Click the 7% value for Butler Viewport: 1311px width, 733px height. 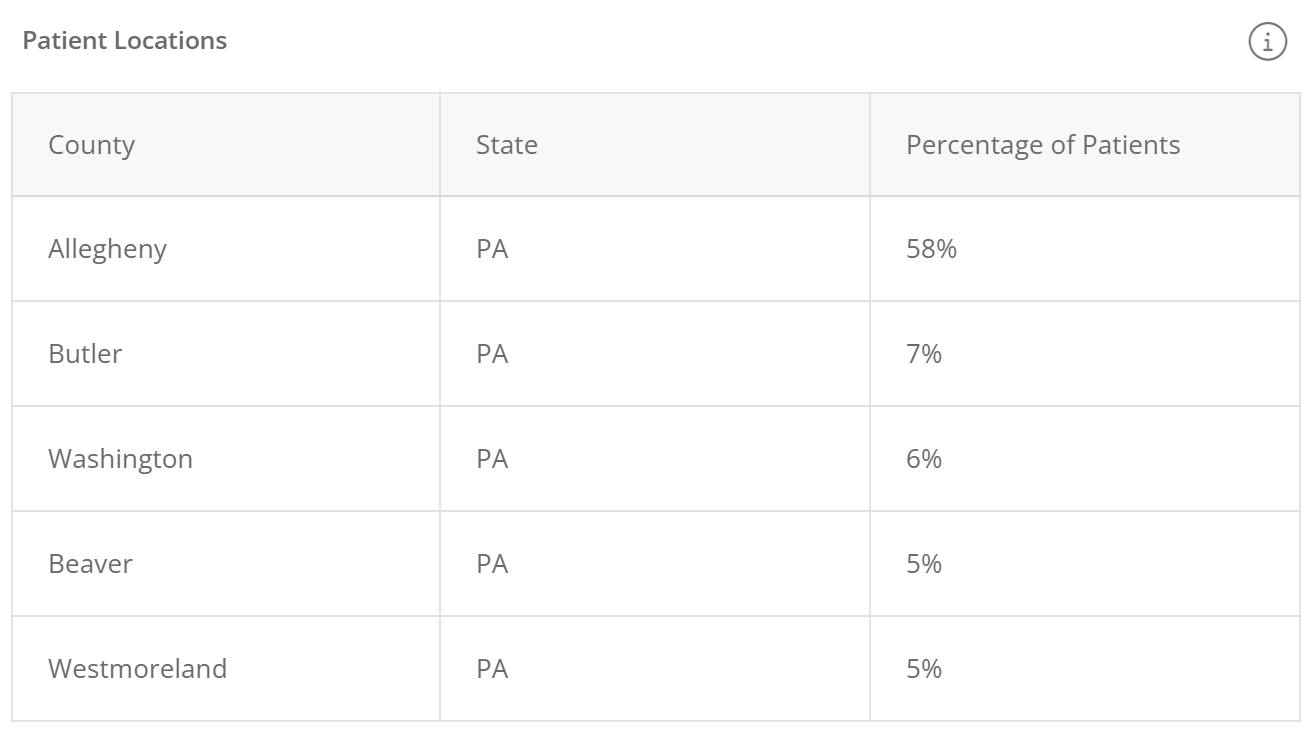[924, 354]
